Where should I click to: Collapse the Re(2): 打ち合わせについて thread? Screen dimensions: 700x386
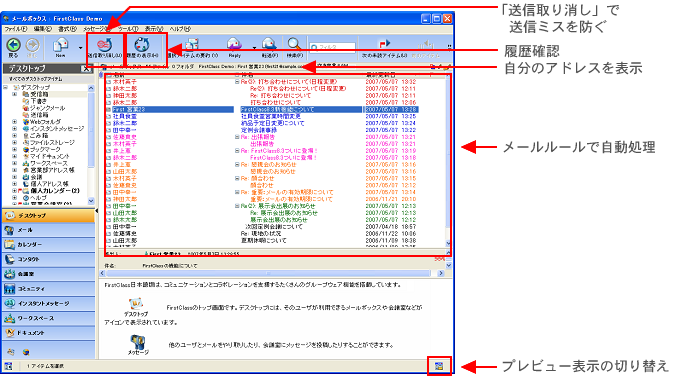pyautogui.click(x=237, y=82)
